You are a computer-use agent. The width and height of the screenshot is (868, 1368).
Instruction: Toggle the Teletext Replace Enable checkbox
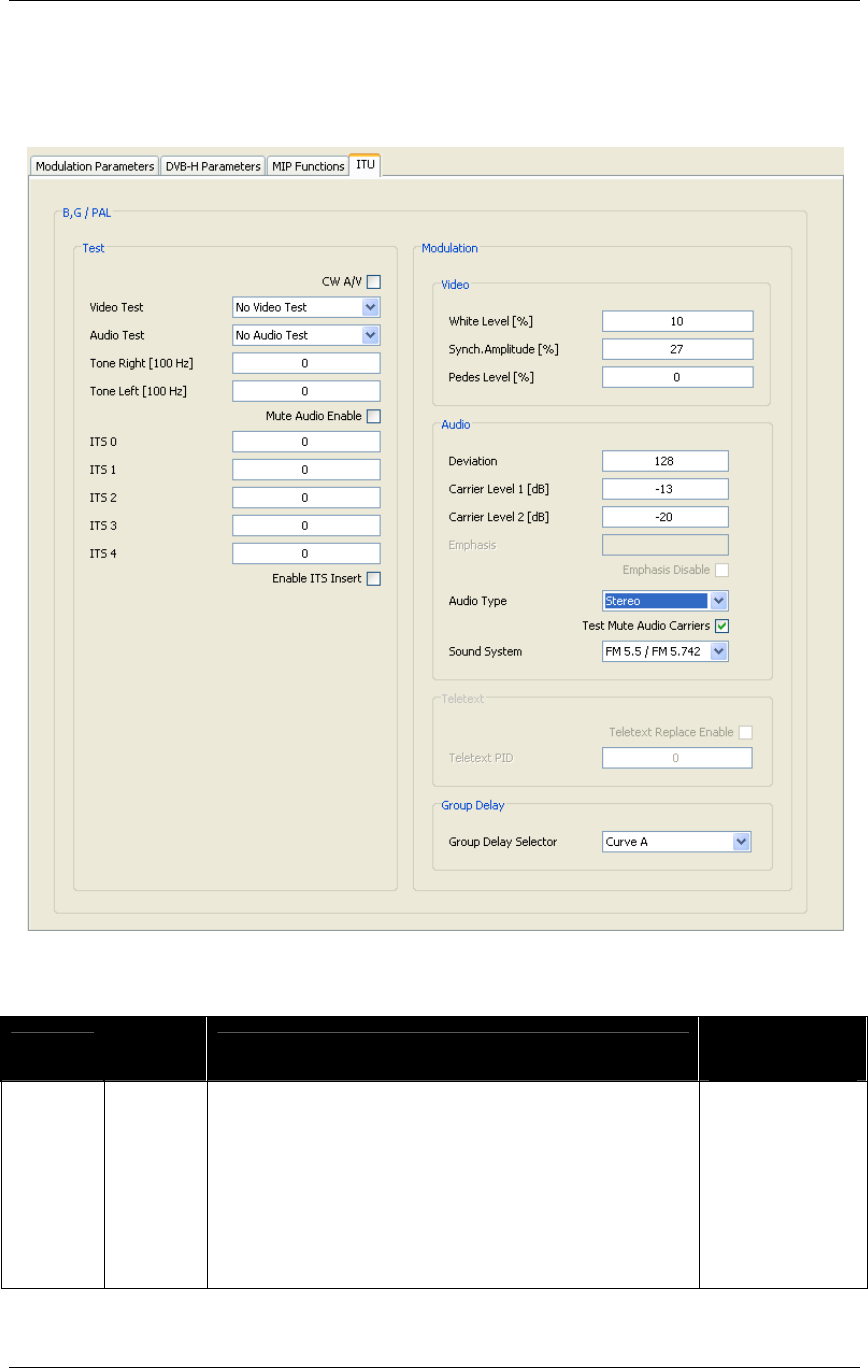(745, 732)
